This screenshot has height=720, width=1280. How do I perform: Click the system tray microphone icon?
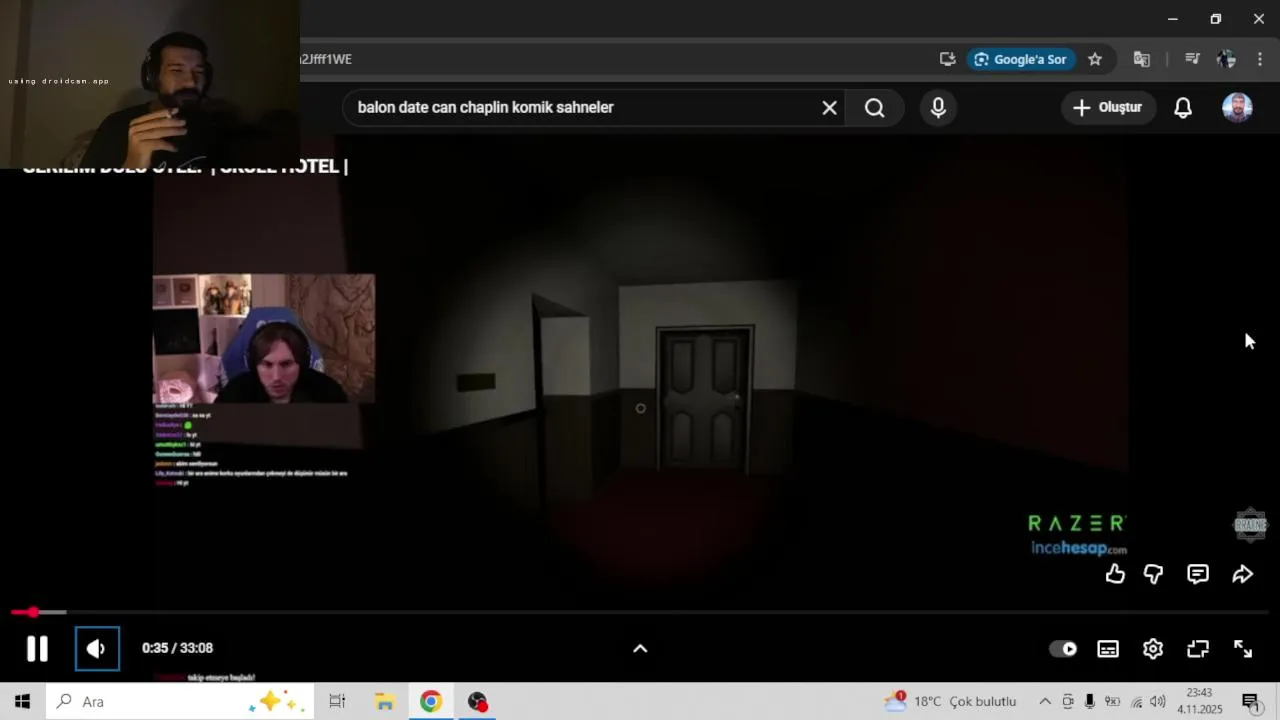point(1090,702)
